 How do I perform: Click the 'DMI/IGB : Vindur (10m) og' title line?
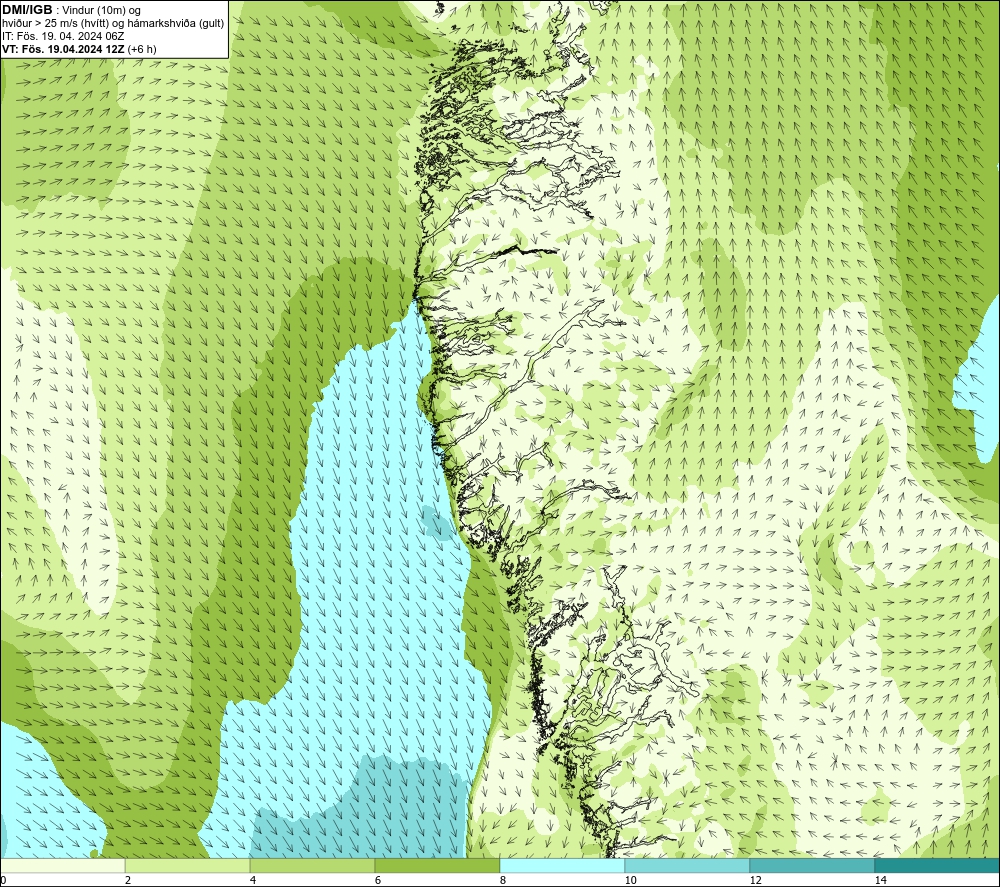click(71, 10)
